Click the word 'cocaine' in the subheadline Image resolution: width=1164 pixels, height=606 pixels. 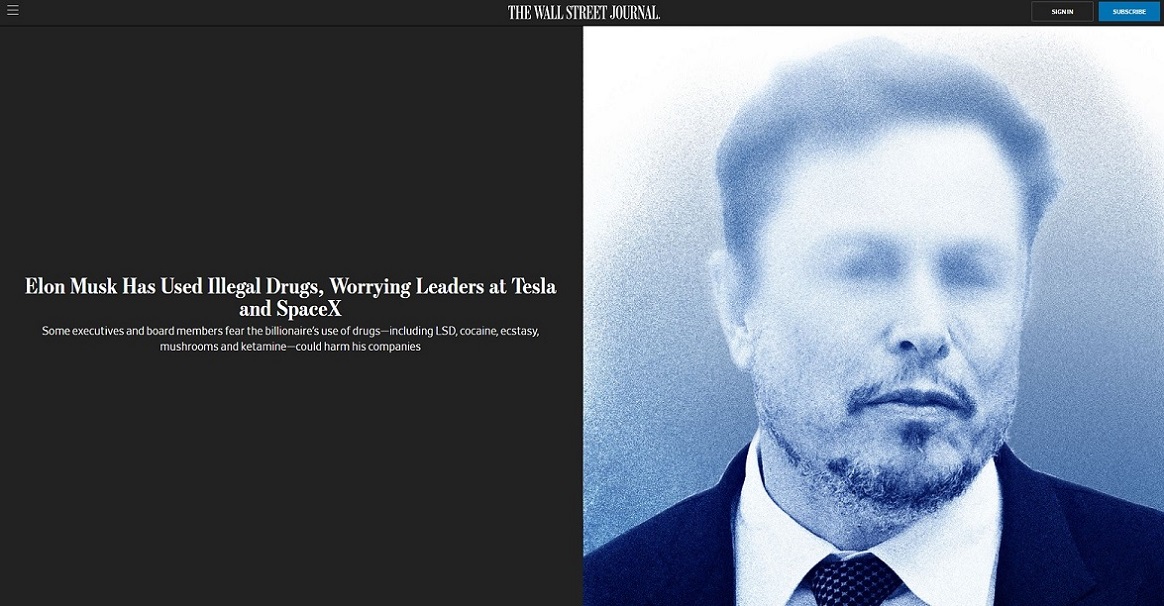[x=478, y=331]
